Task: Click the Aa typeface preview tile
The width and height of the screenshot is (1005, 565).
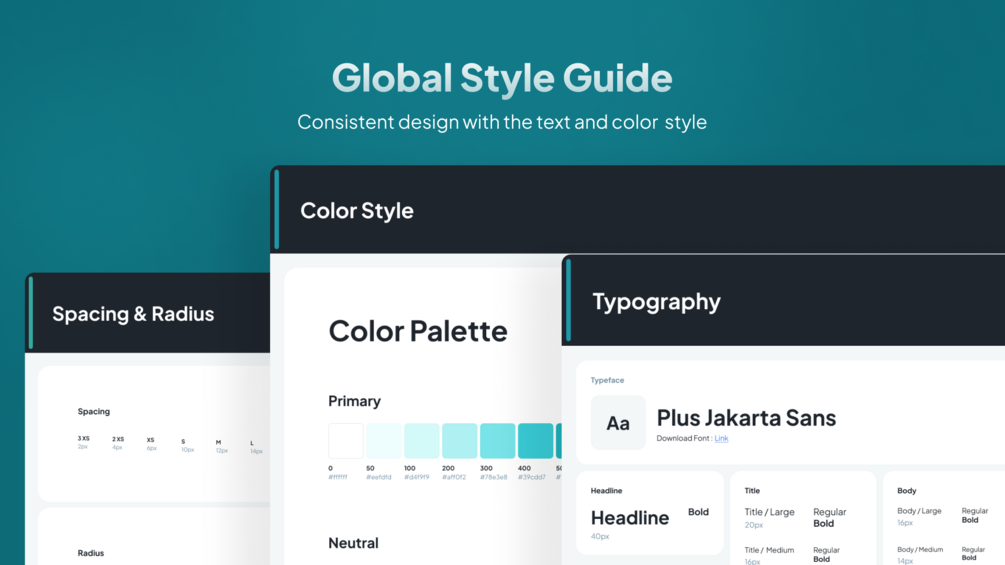Action: 618,423
